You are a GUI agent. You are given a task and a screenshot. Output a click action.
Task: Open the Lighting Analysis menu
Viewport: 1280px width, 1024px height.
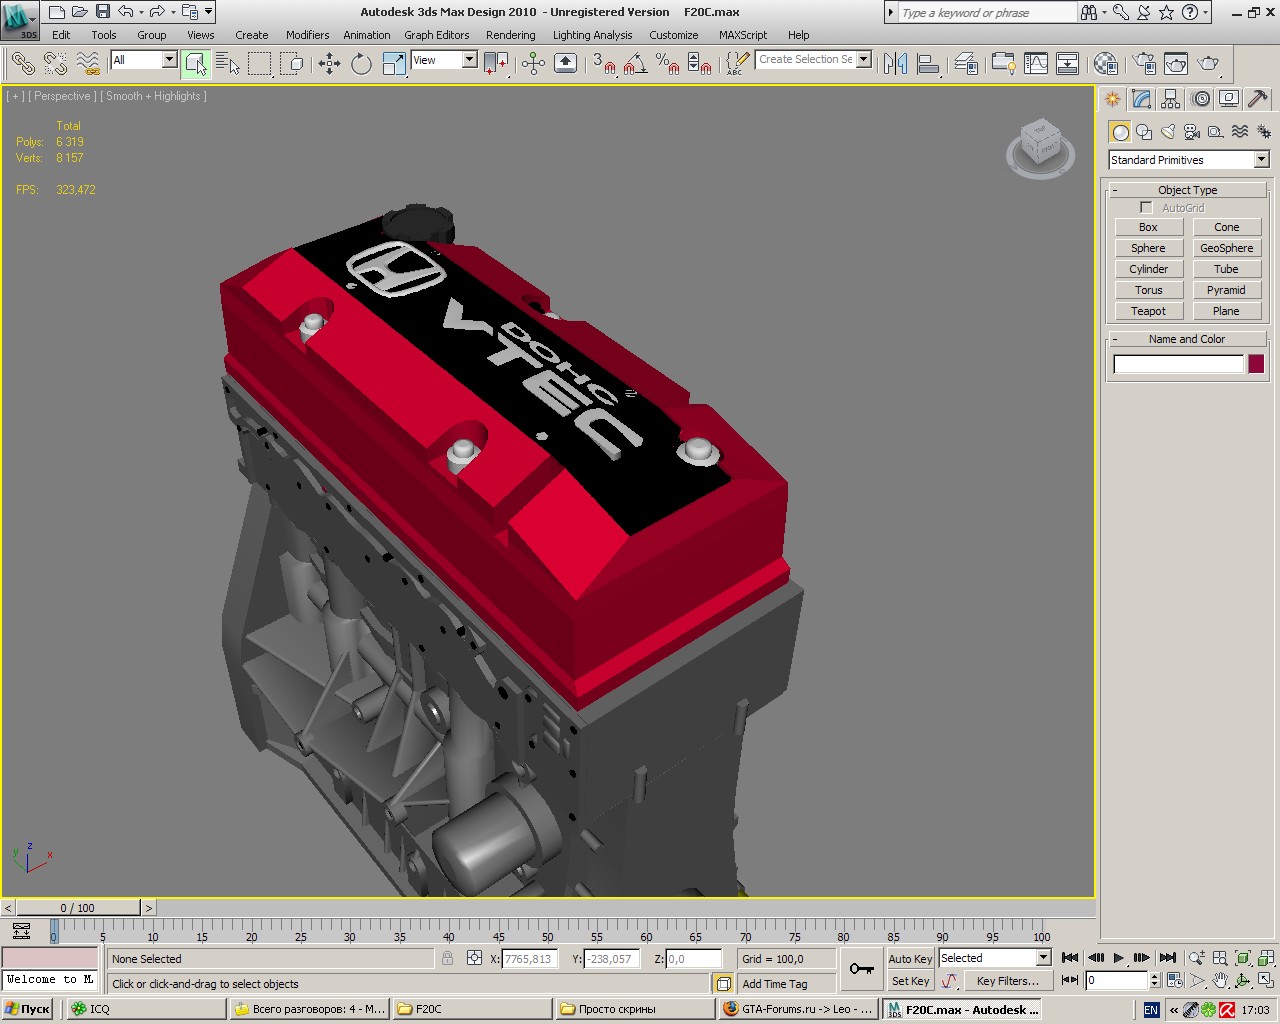point(592,35)
